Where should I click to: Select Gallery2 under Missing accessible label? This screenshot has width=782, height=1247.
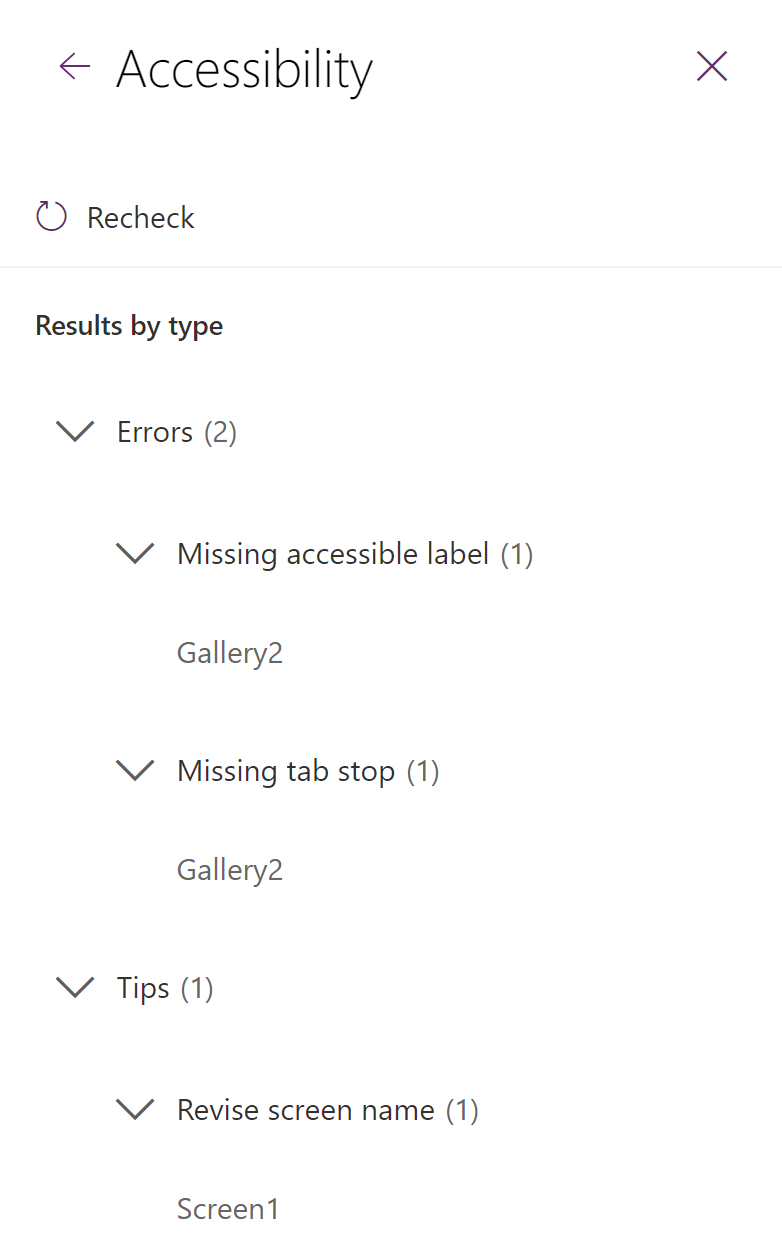pos(229,652)
